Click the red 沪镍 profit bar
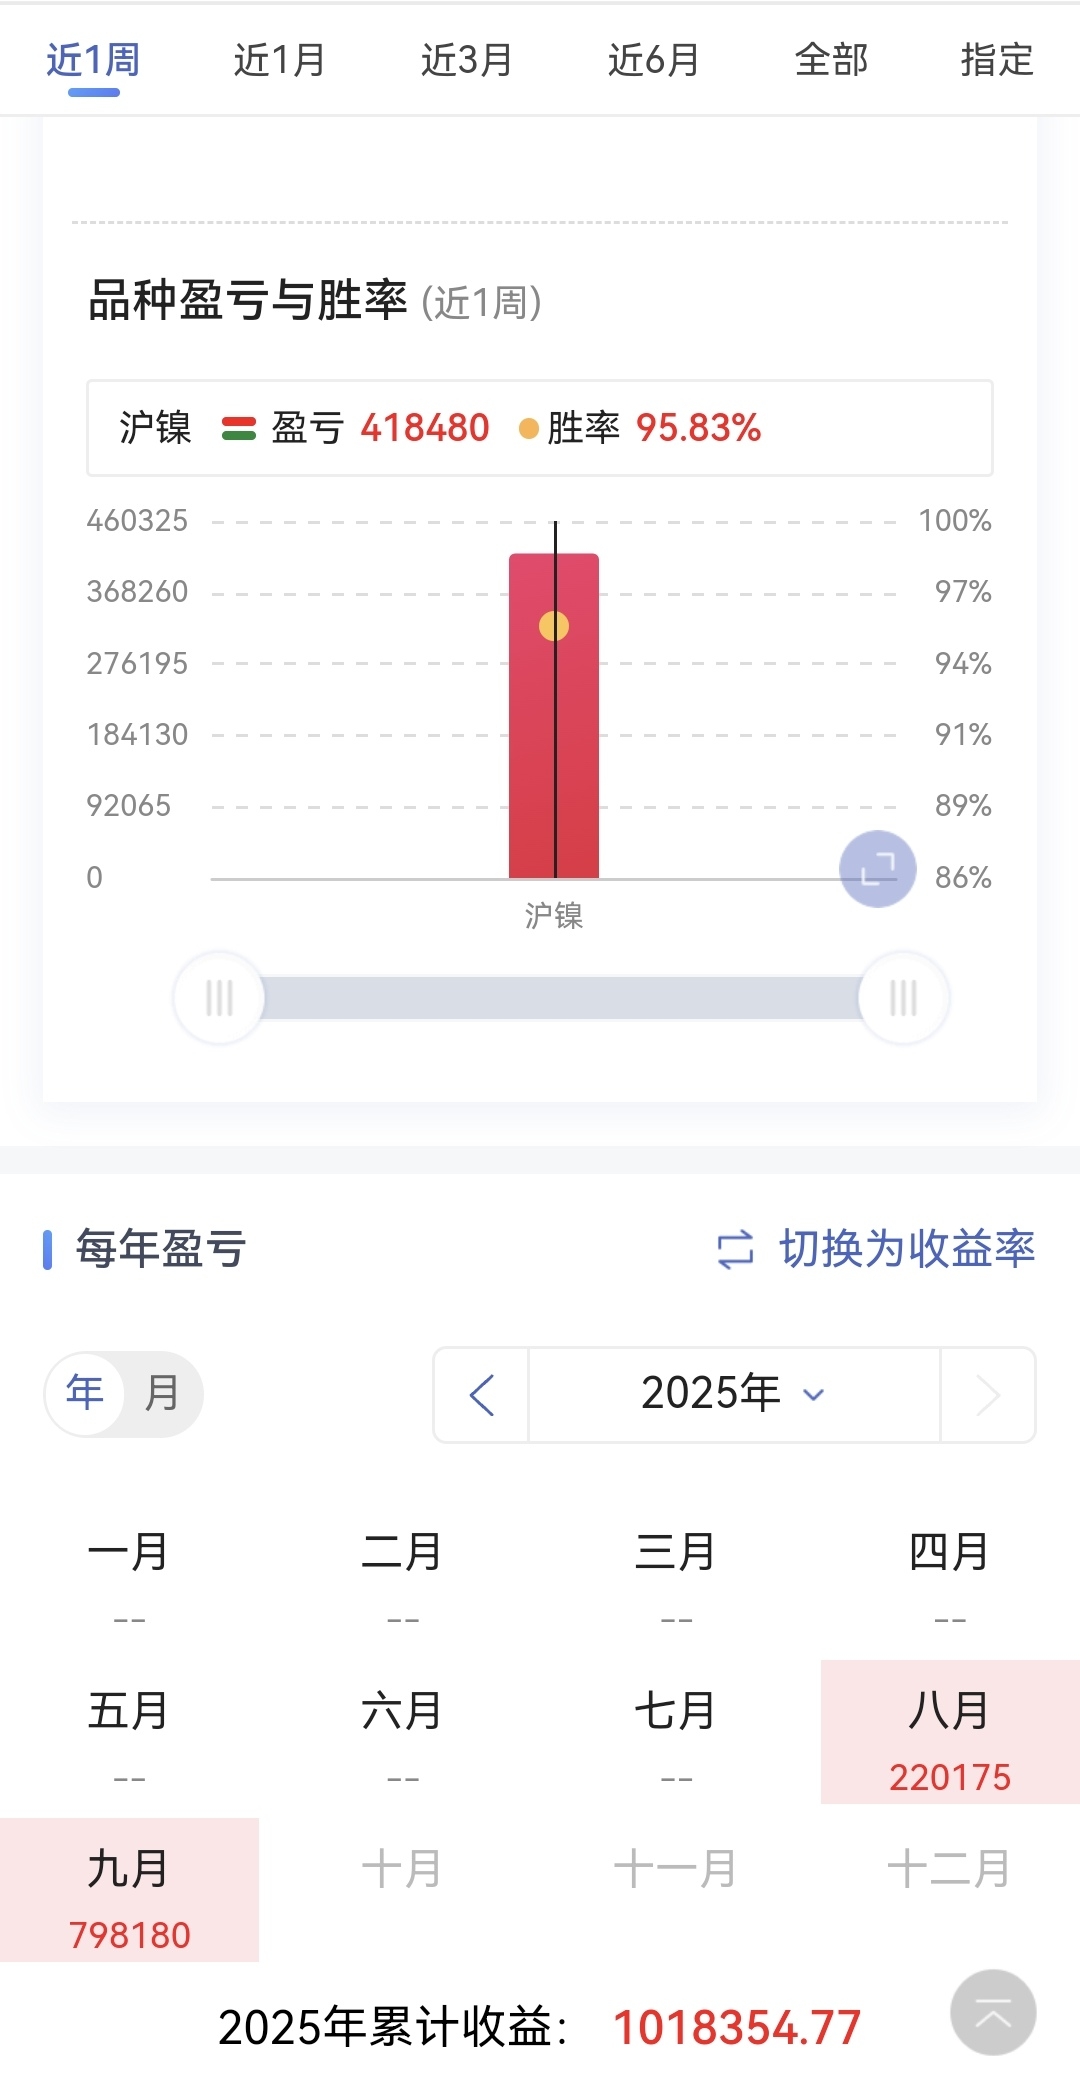Viewport: 1080px width, 2098px height. point(554,716)
